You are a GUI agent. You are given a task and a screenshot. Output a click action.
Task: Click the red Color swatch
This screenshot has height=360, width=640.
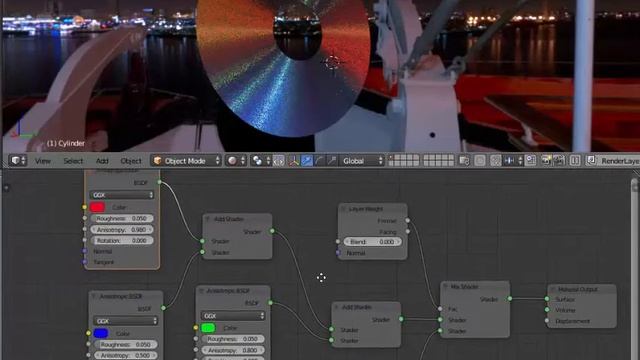[97, 207]
